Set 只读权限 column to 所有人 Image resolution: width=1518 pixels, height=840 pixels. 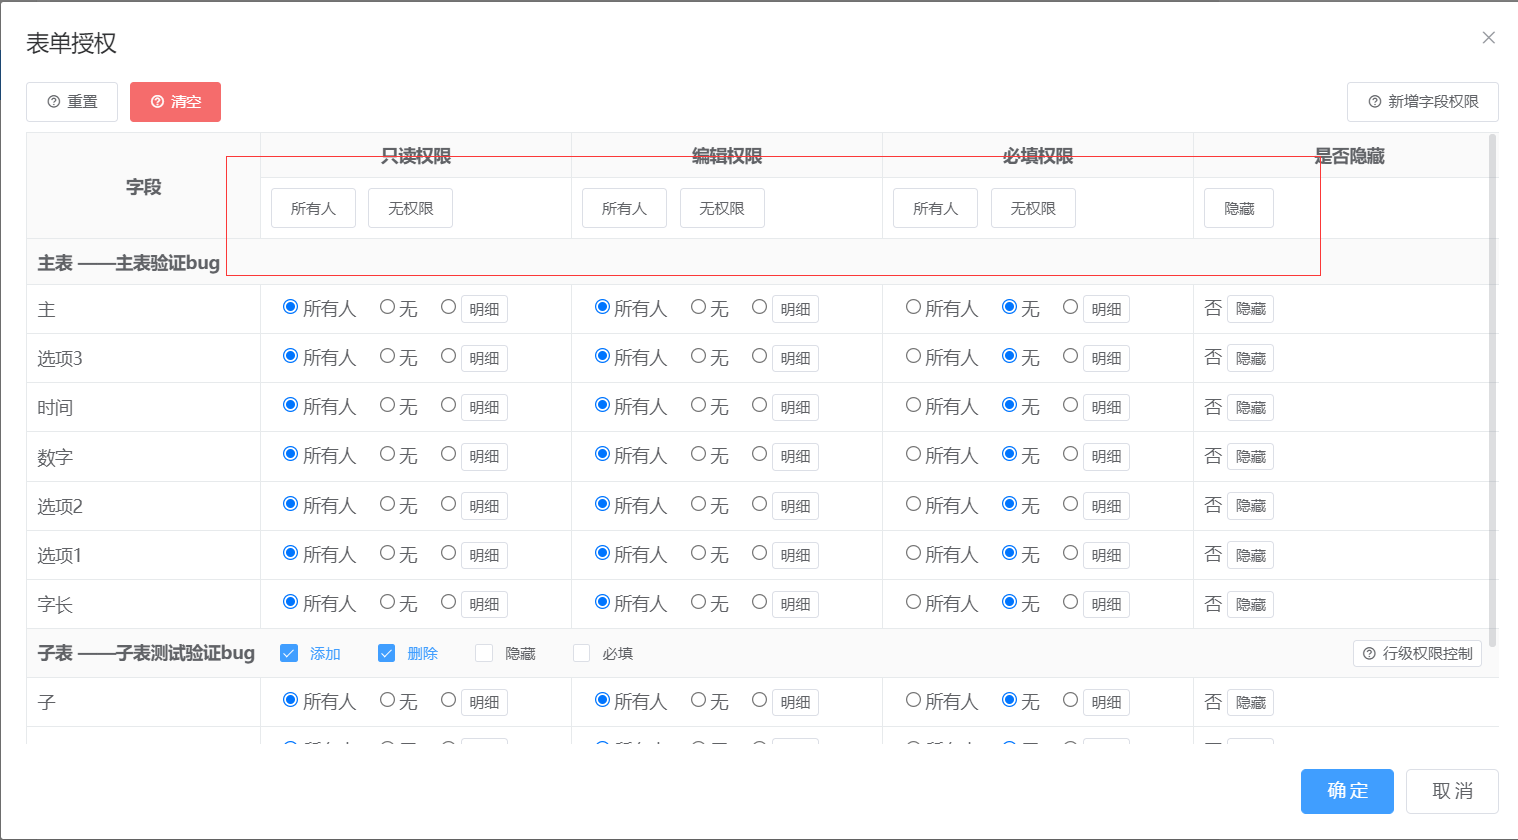pyautogui.click(x=313, y=208)
